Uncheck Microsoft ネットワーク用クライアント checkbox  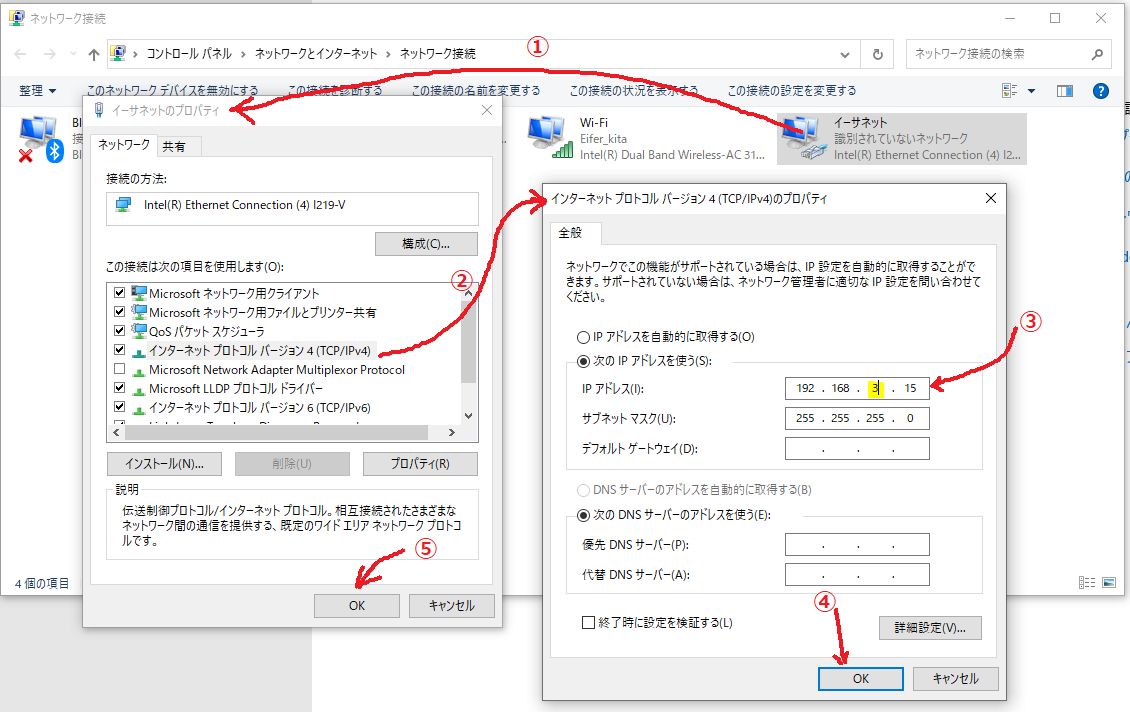[120, 293]
